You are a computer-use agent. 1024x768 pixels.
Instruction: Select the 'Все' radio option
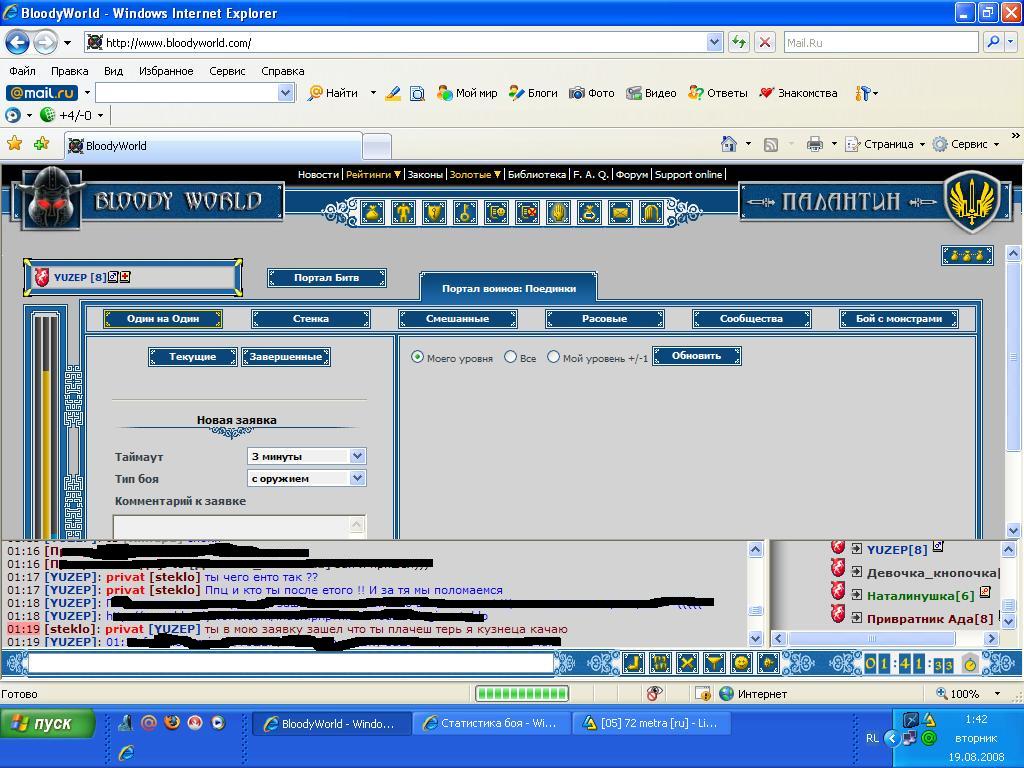(x=511, y=357)
